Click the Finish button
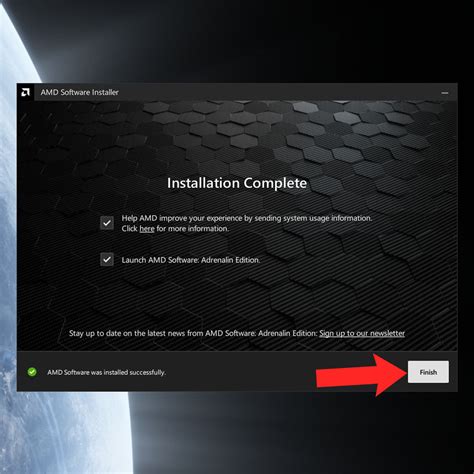This screenshot has width=474, height=474. (x=428, y=372)
